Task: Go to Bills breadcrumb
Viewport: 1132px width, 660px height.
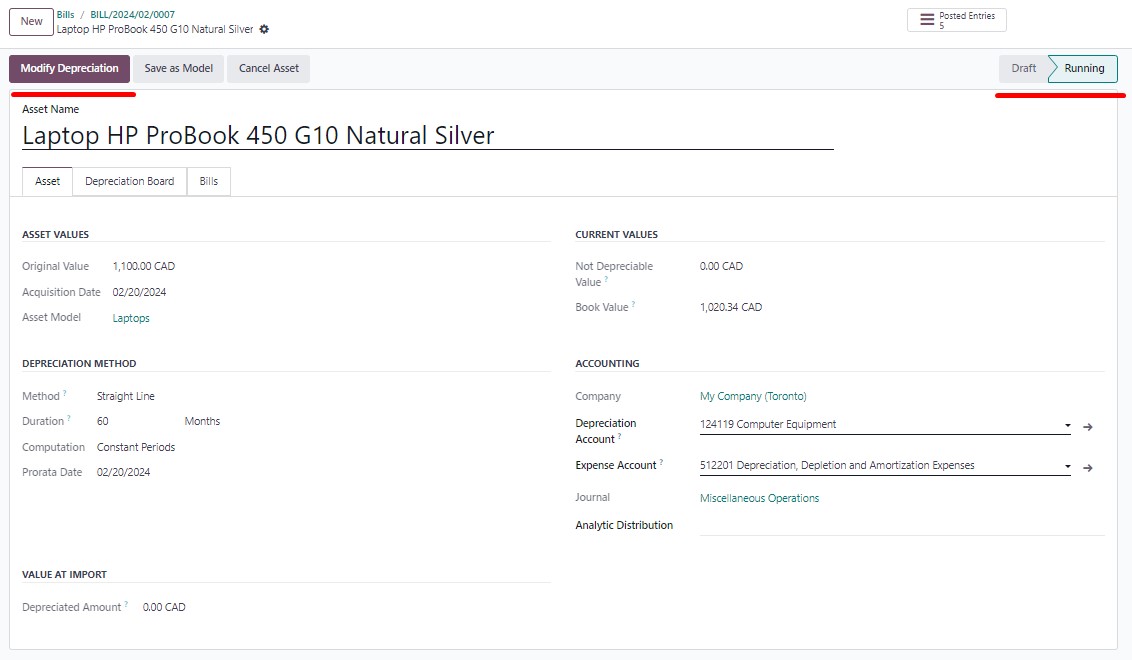Action: (66, 14)
